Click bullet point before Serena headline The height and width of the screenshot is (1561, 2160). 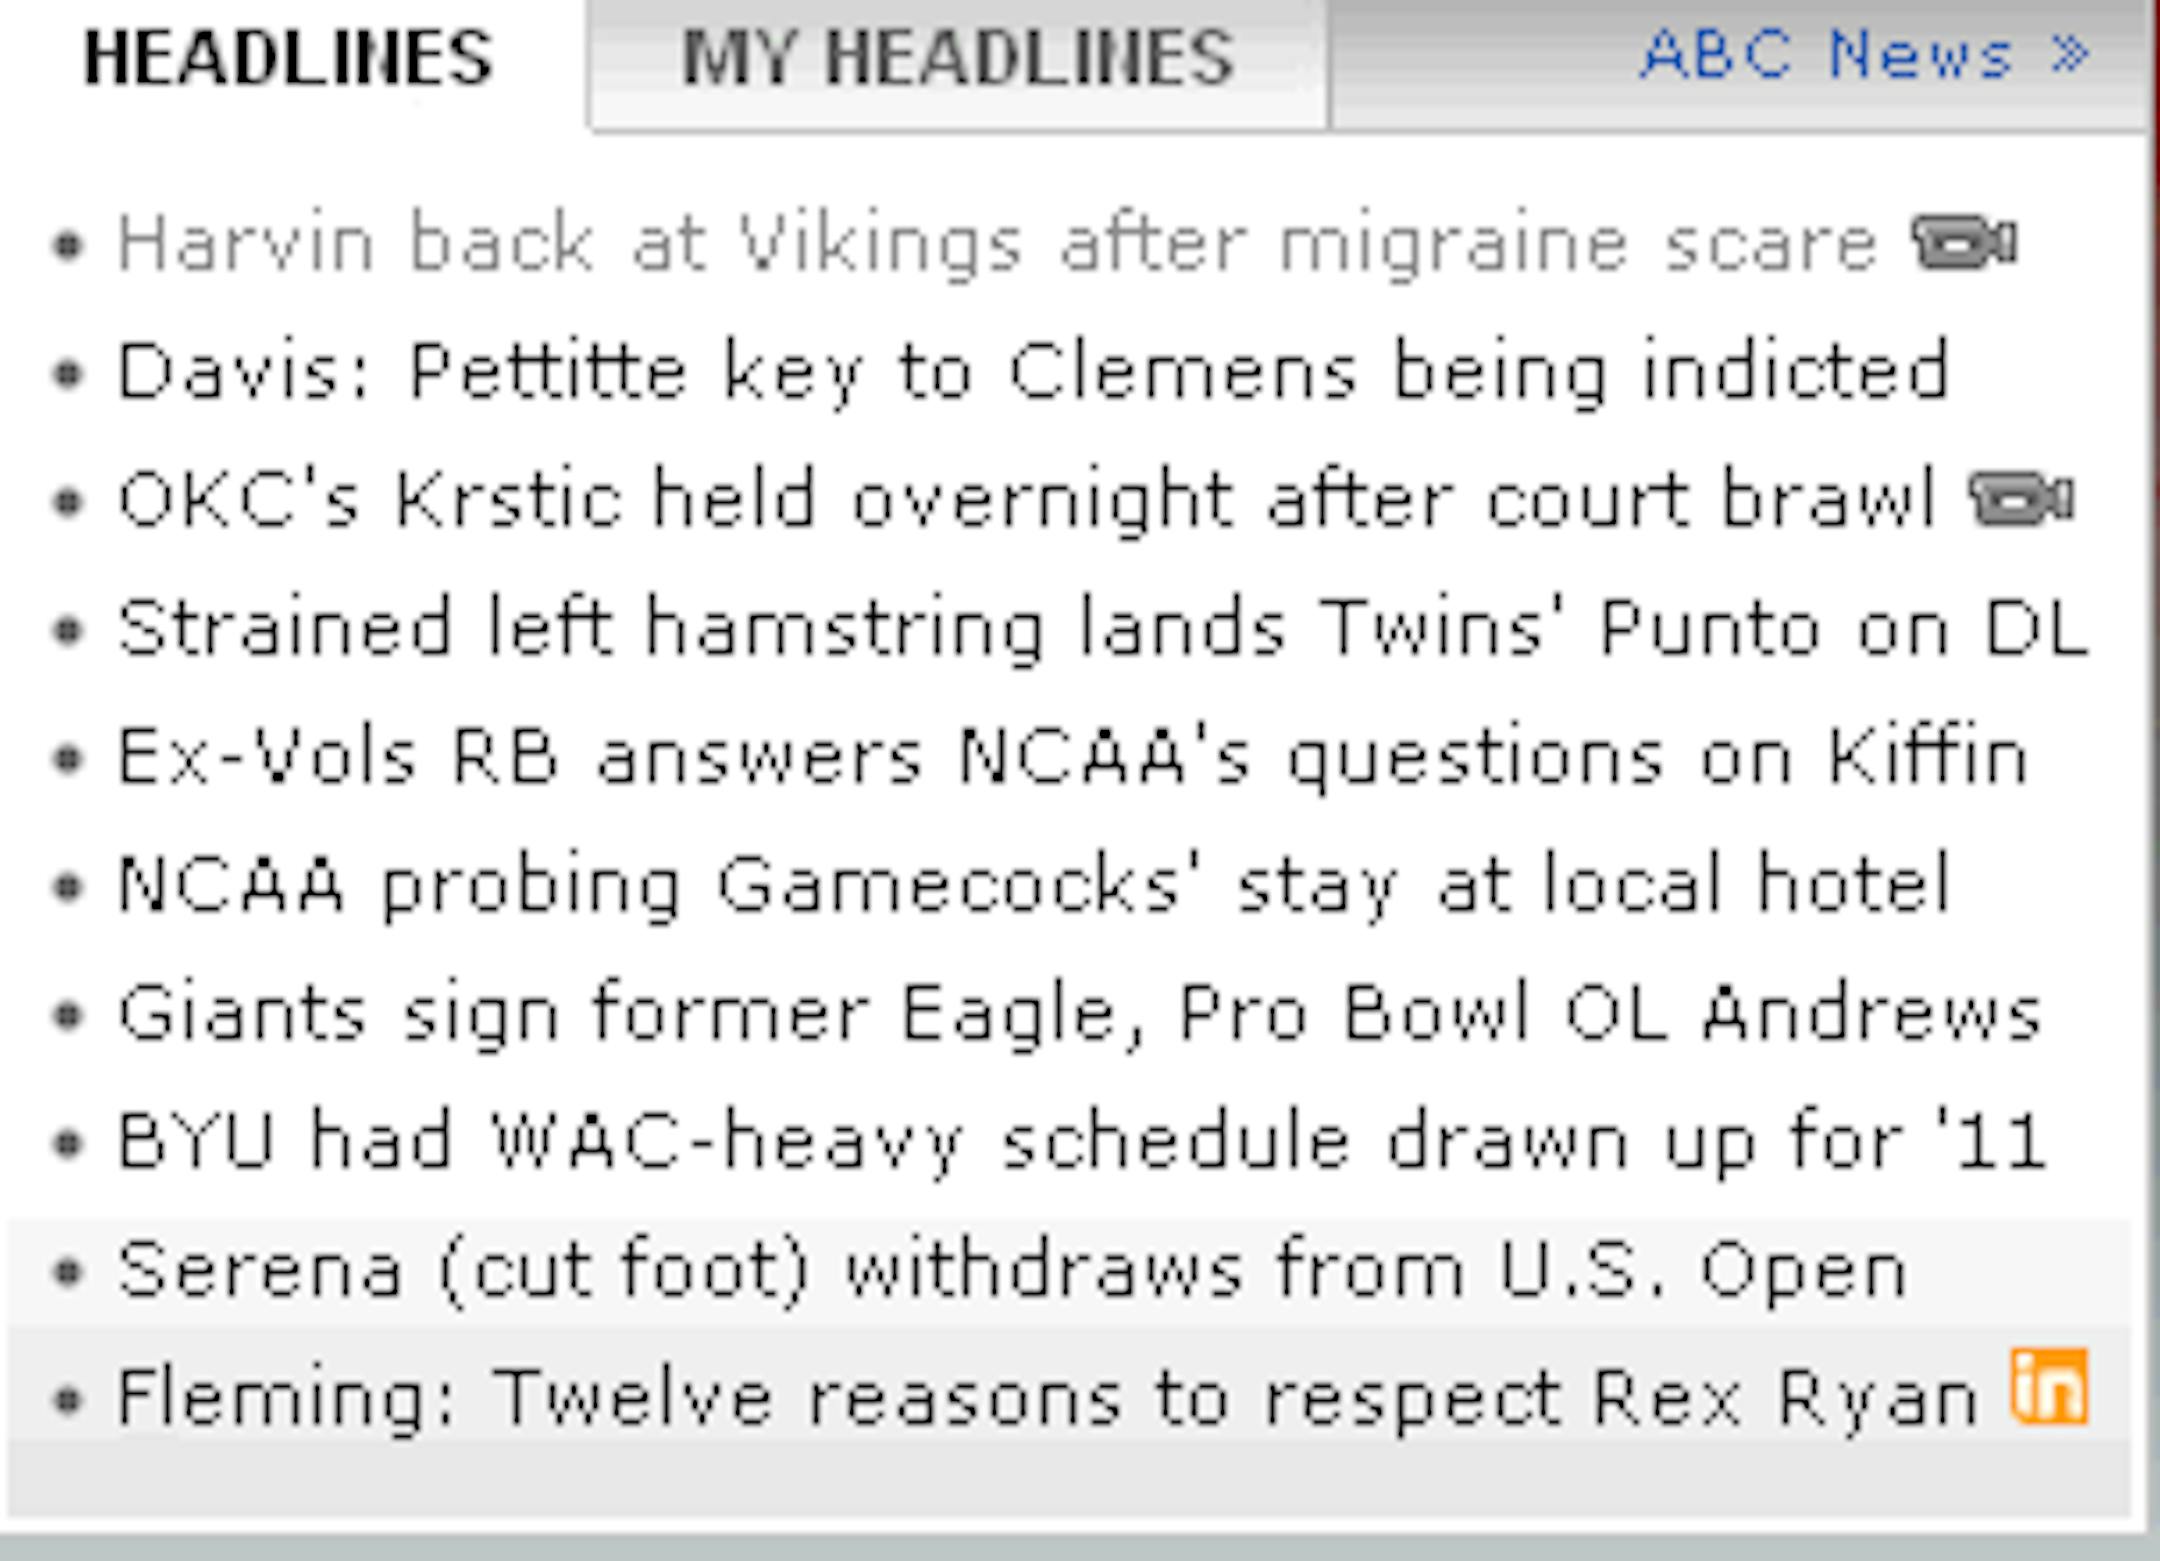coord(67,1272)
